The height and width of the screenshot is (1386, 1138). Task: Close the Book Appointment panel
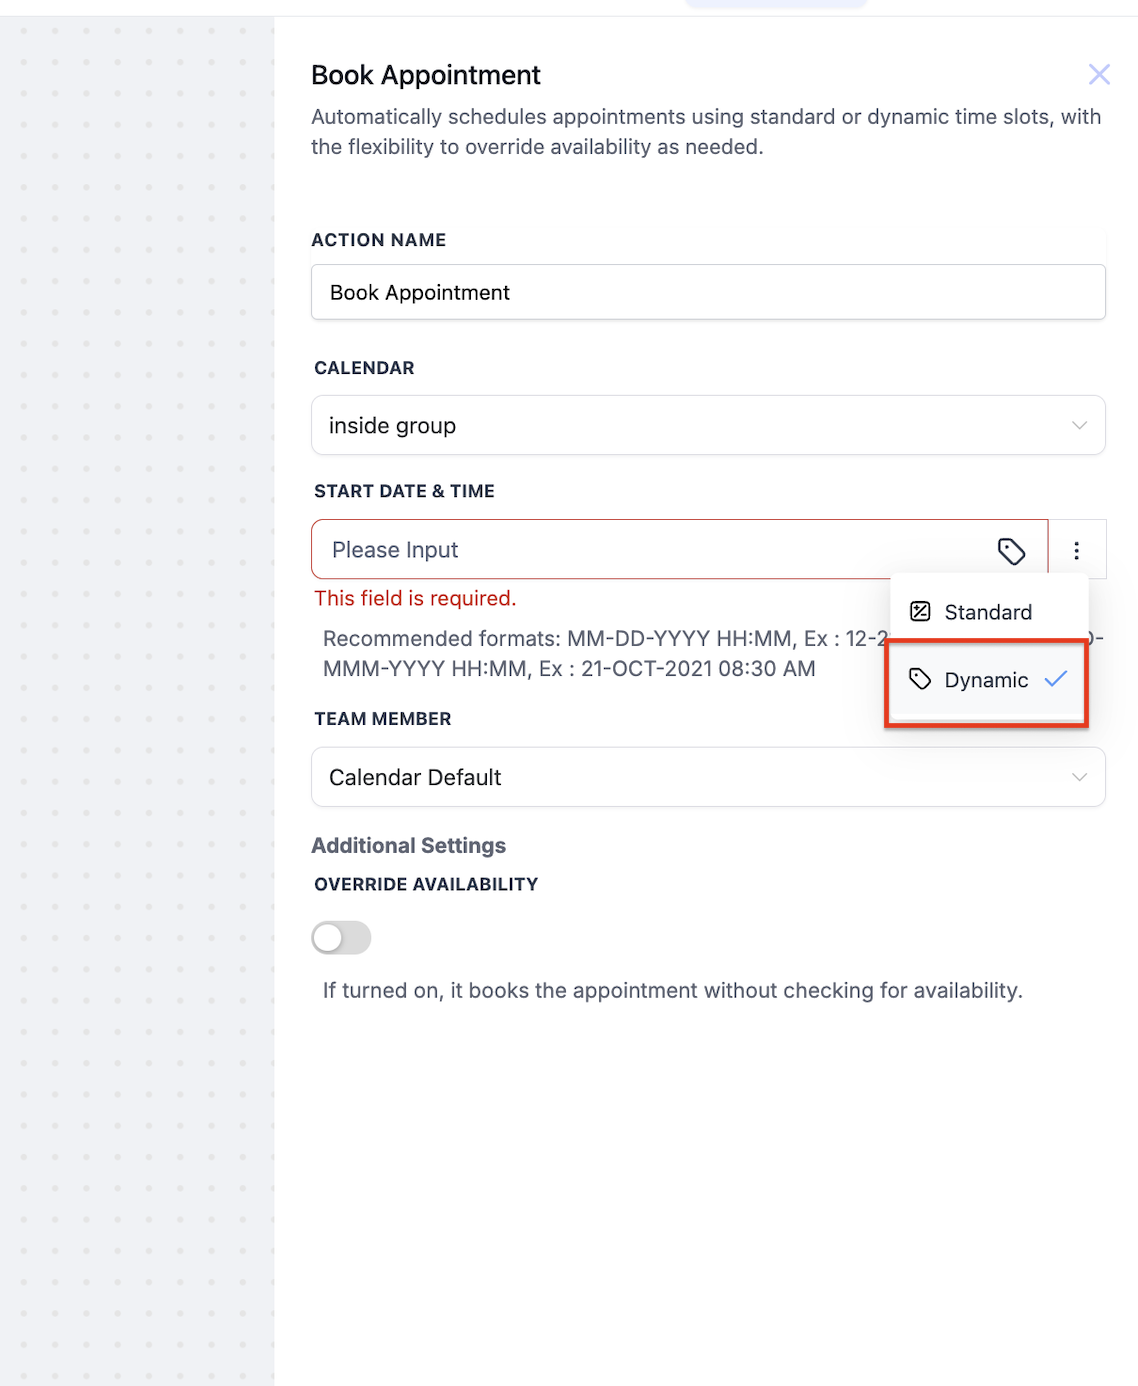coord(1099,75)
